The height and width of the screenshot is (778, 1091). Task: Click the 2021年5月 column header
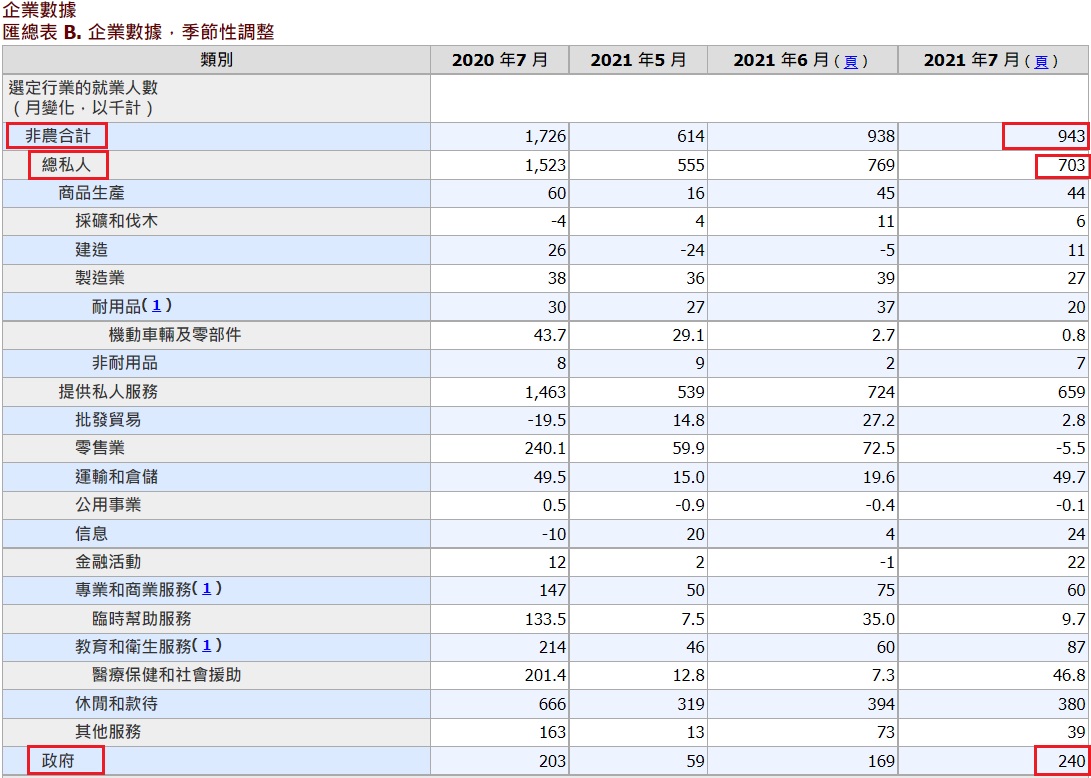point(638,61)
